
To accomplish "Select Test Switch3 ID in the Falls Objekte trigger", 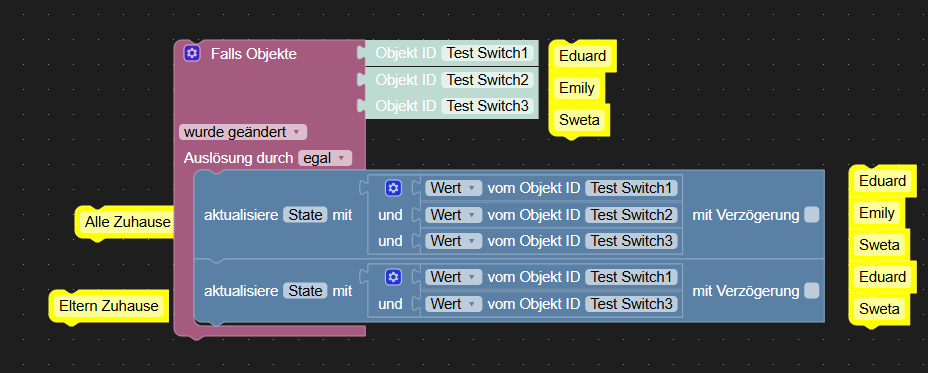I will (x=487, y=105).
